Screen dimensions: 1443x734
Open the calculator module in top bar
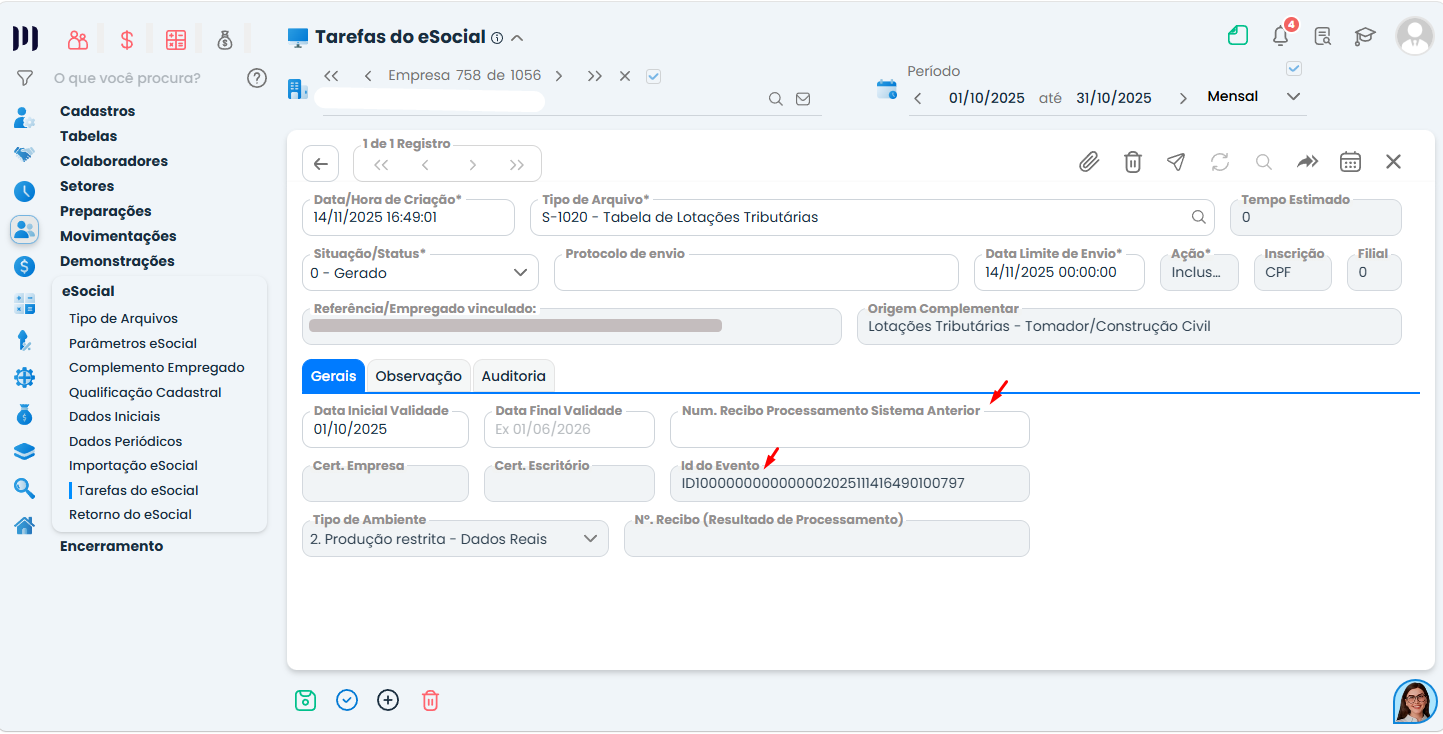tap(176, 40)
